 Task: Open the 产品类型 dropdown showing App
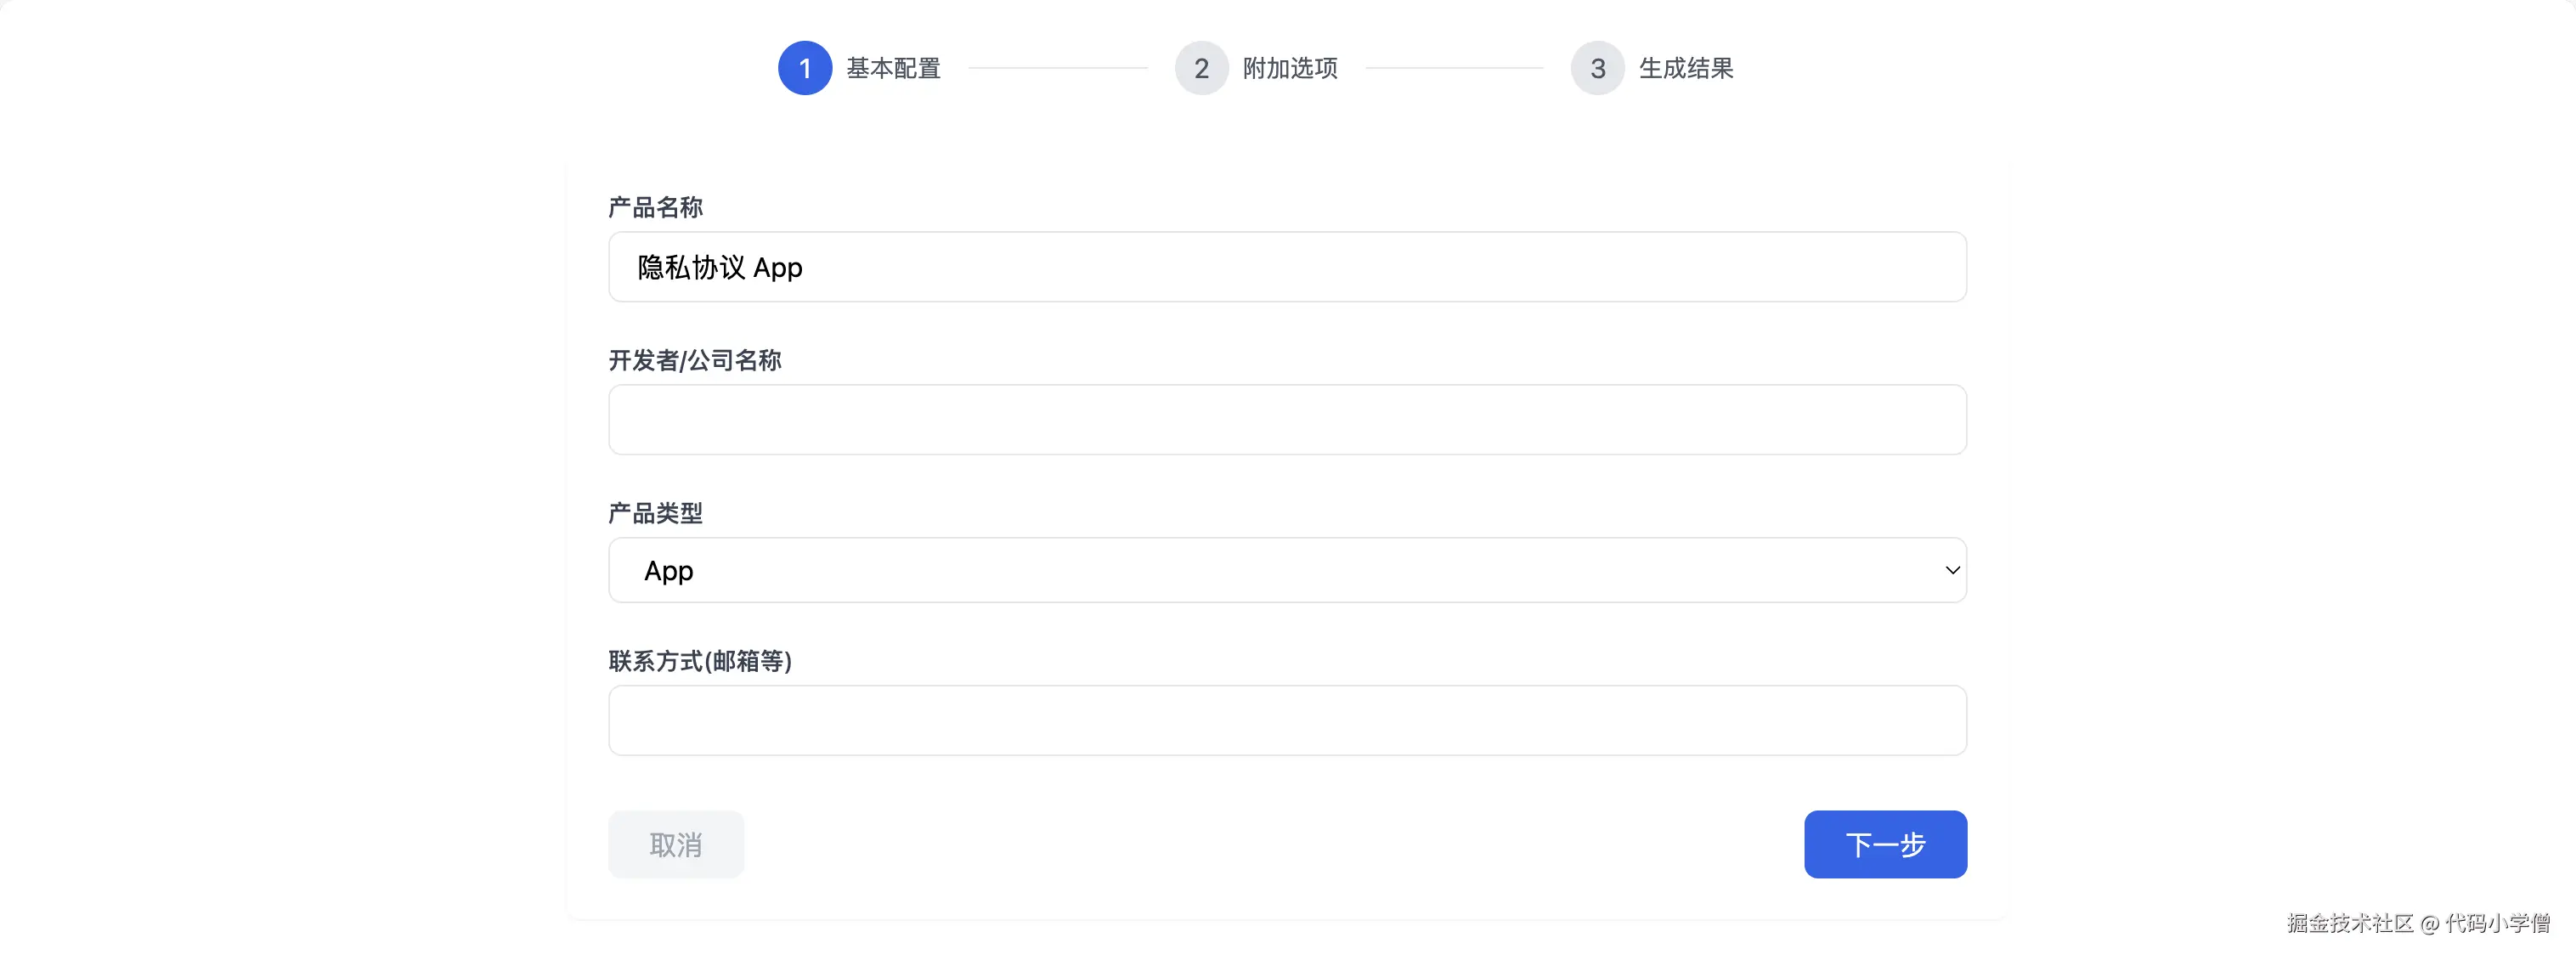click(1287, 570)
